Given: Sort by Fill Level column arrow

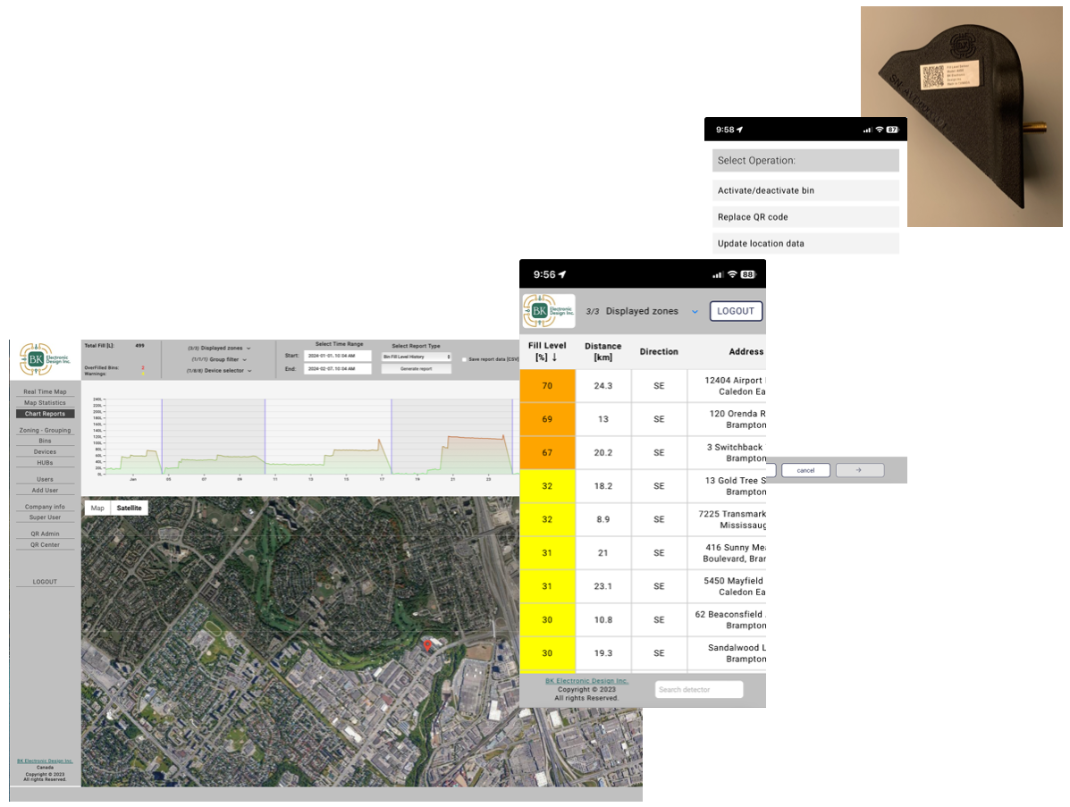Looking at the screenshot, I should 555,357.
